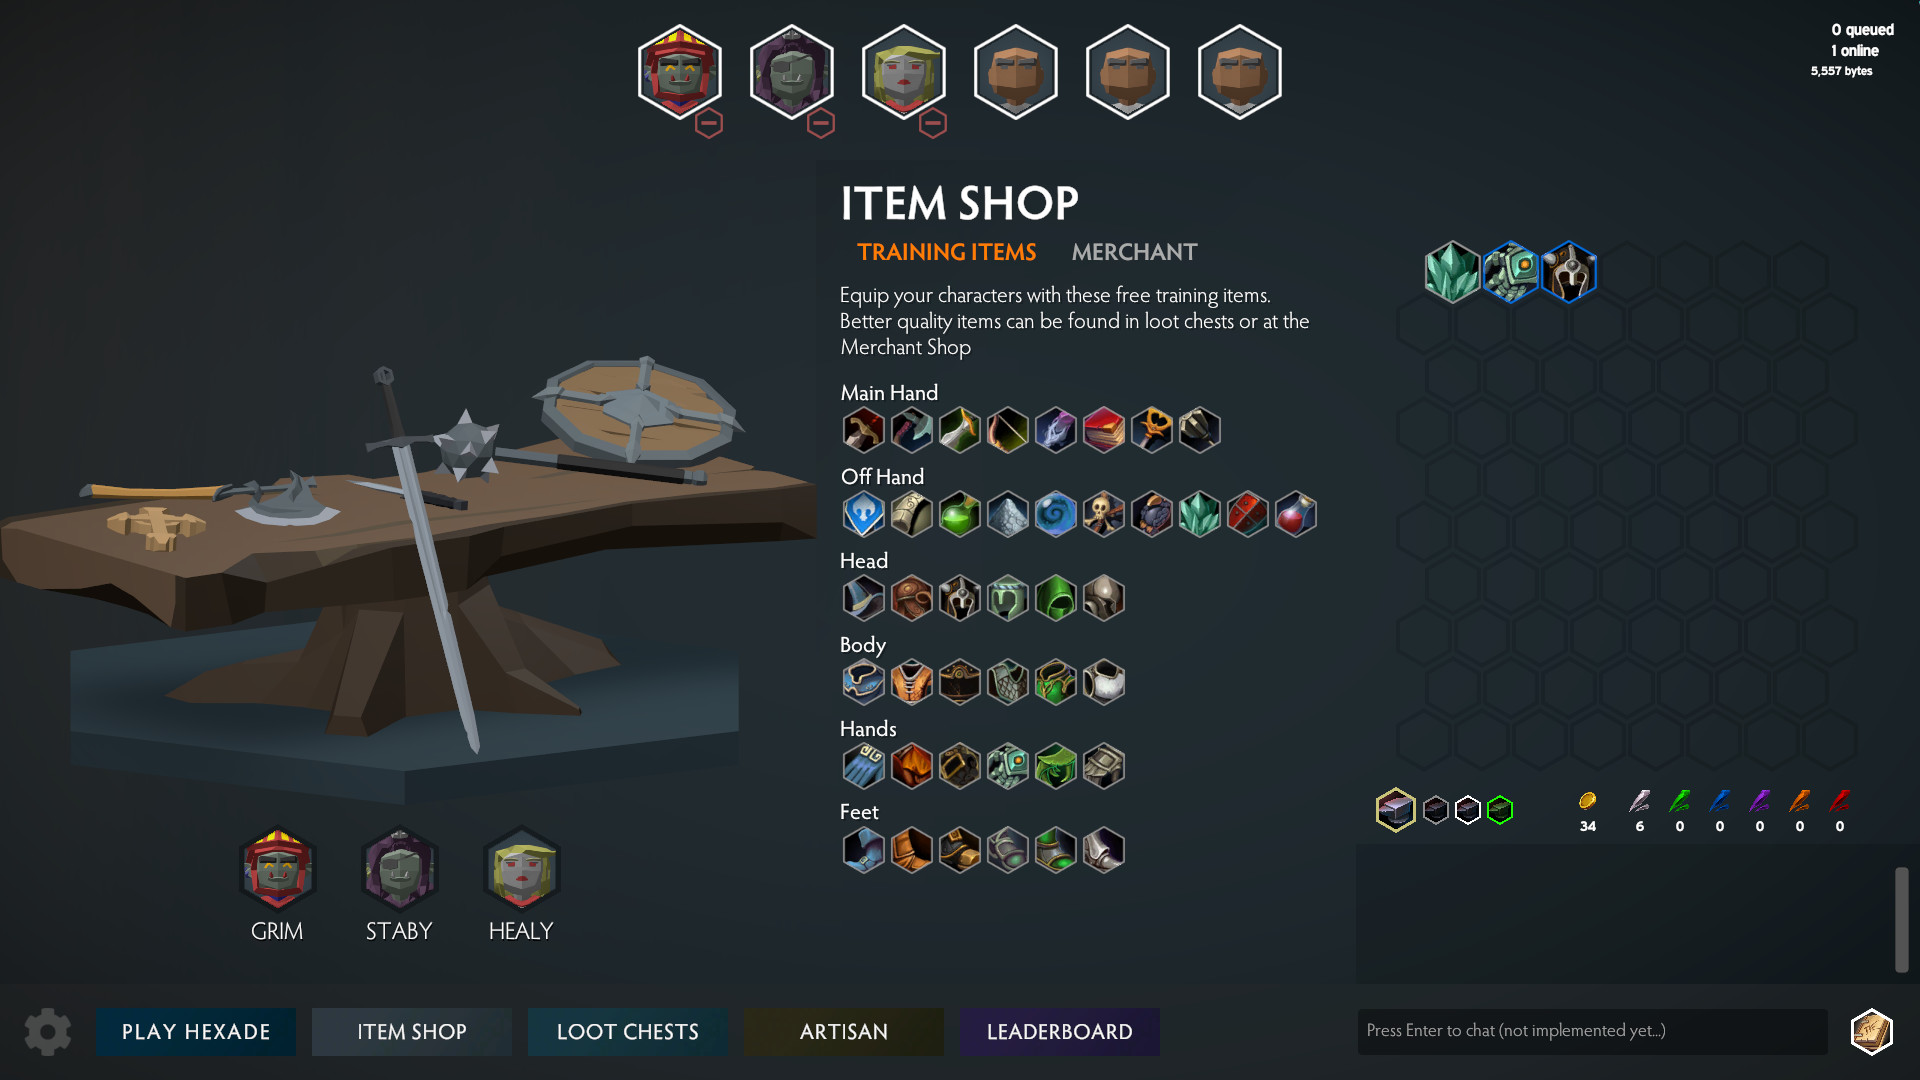Switch to the Merchant tab
The width and height of the screenshot is (1920, 1080).
point(1134,252)
